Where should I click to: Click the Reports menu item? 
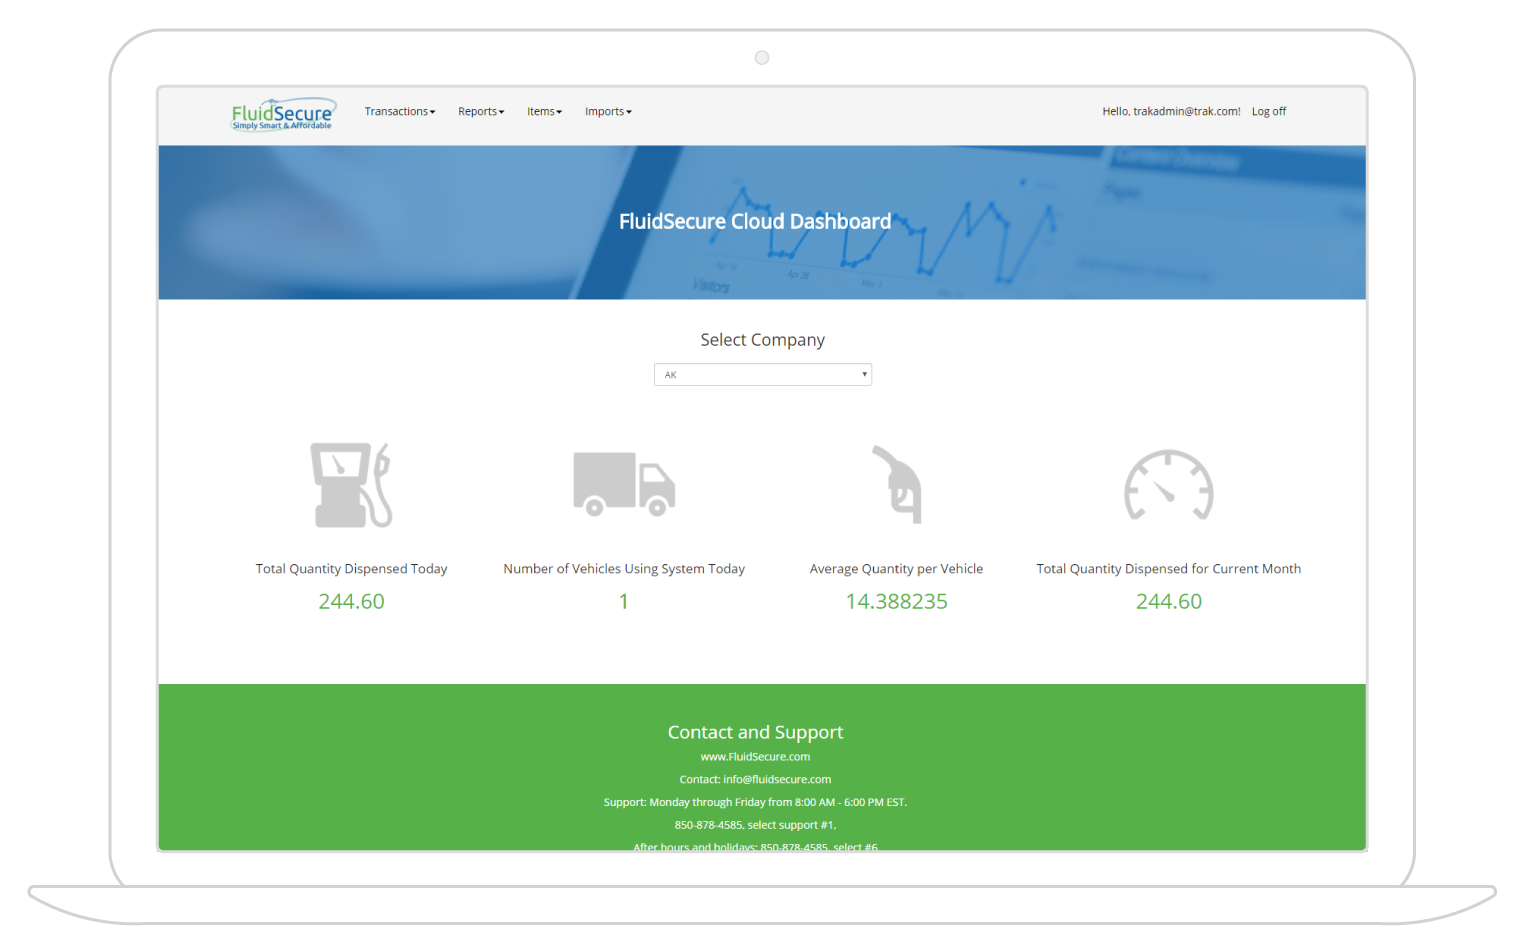480,111
